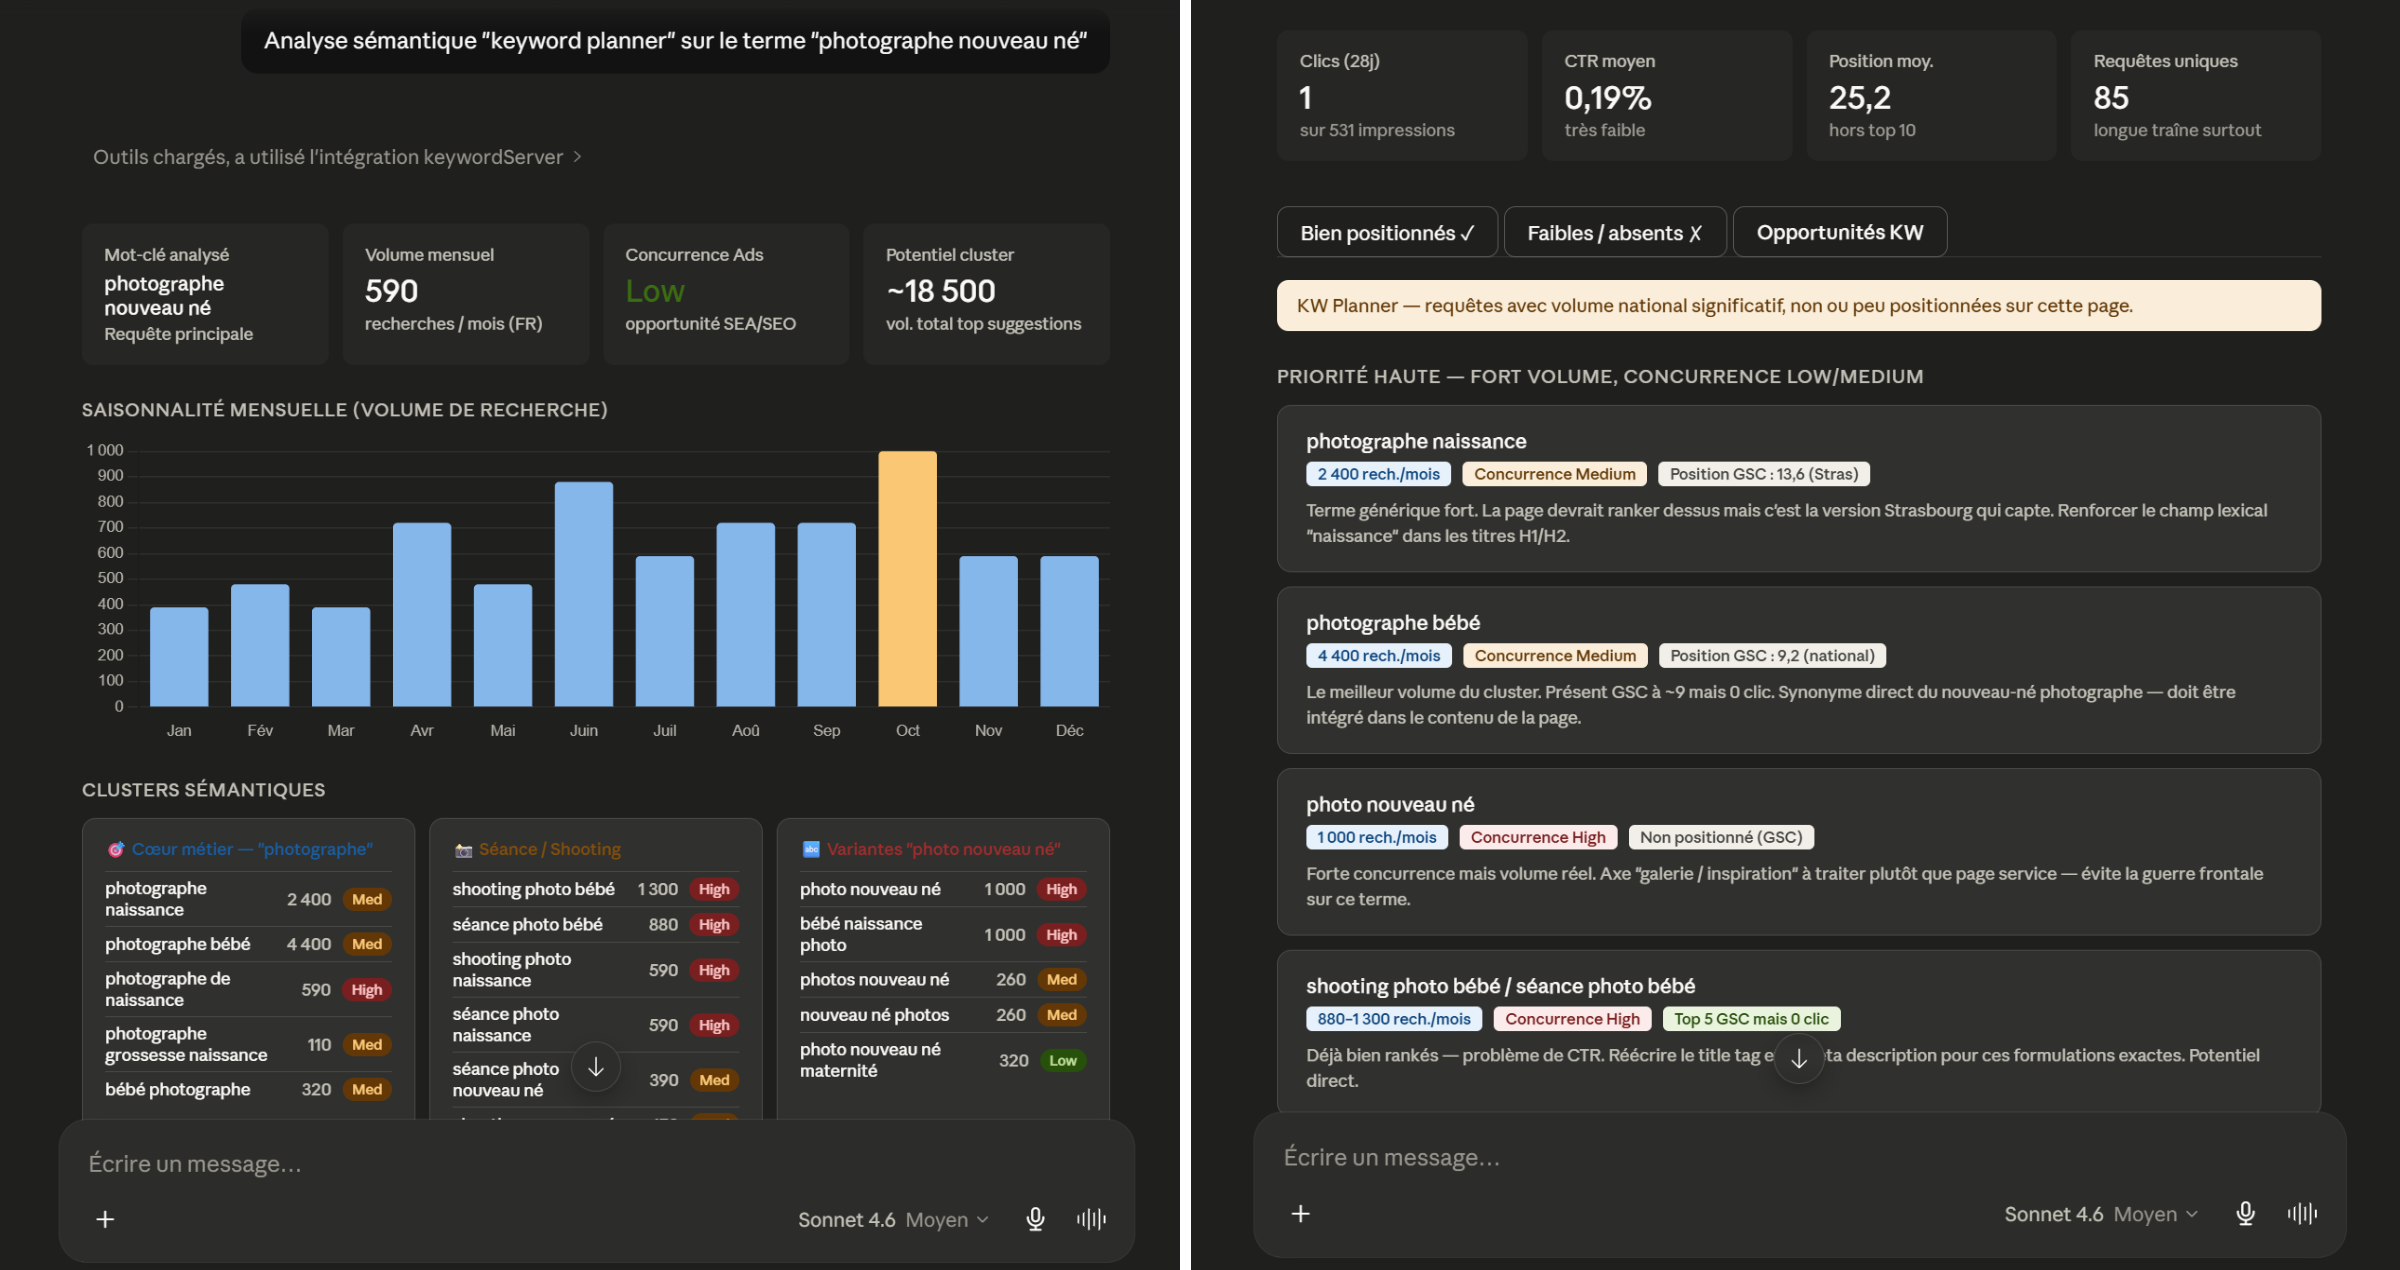Click 'Position GSC : 9,2 (national)' badge
The width and height of the screenshot is (2400, 1270).
[x=1772, y=656]
